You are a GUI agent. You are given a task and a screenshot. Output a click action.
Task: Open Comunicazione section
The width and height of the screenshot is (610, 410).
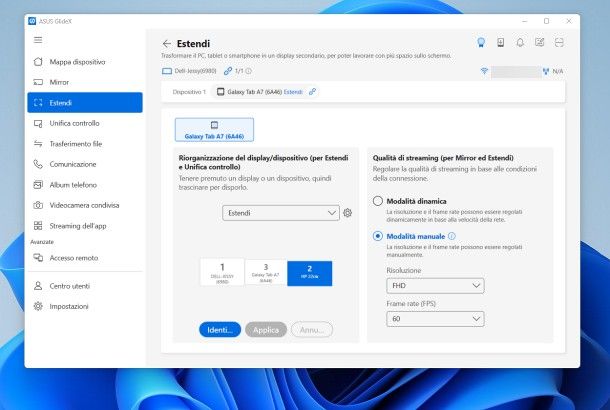tap(85, 164)
